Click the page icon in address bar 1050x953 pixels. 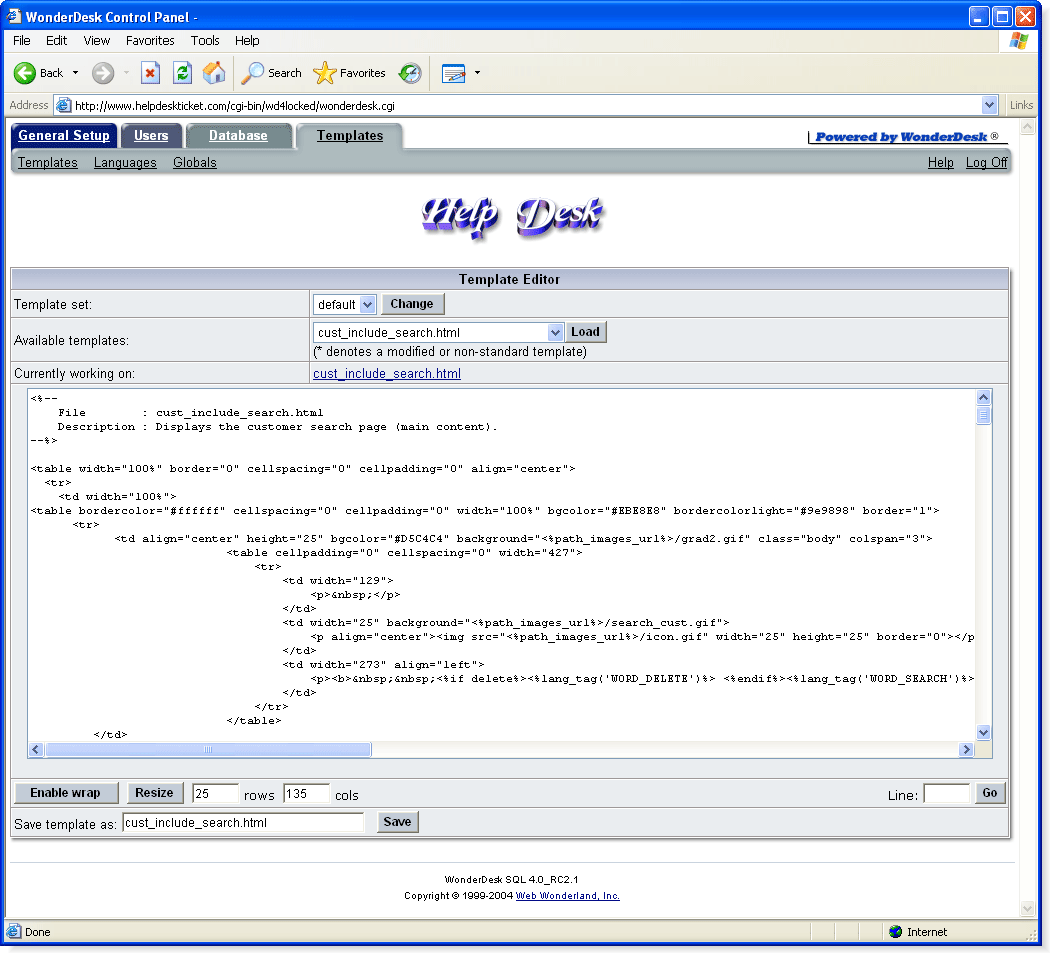pos(64,105)
